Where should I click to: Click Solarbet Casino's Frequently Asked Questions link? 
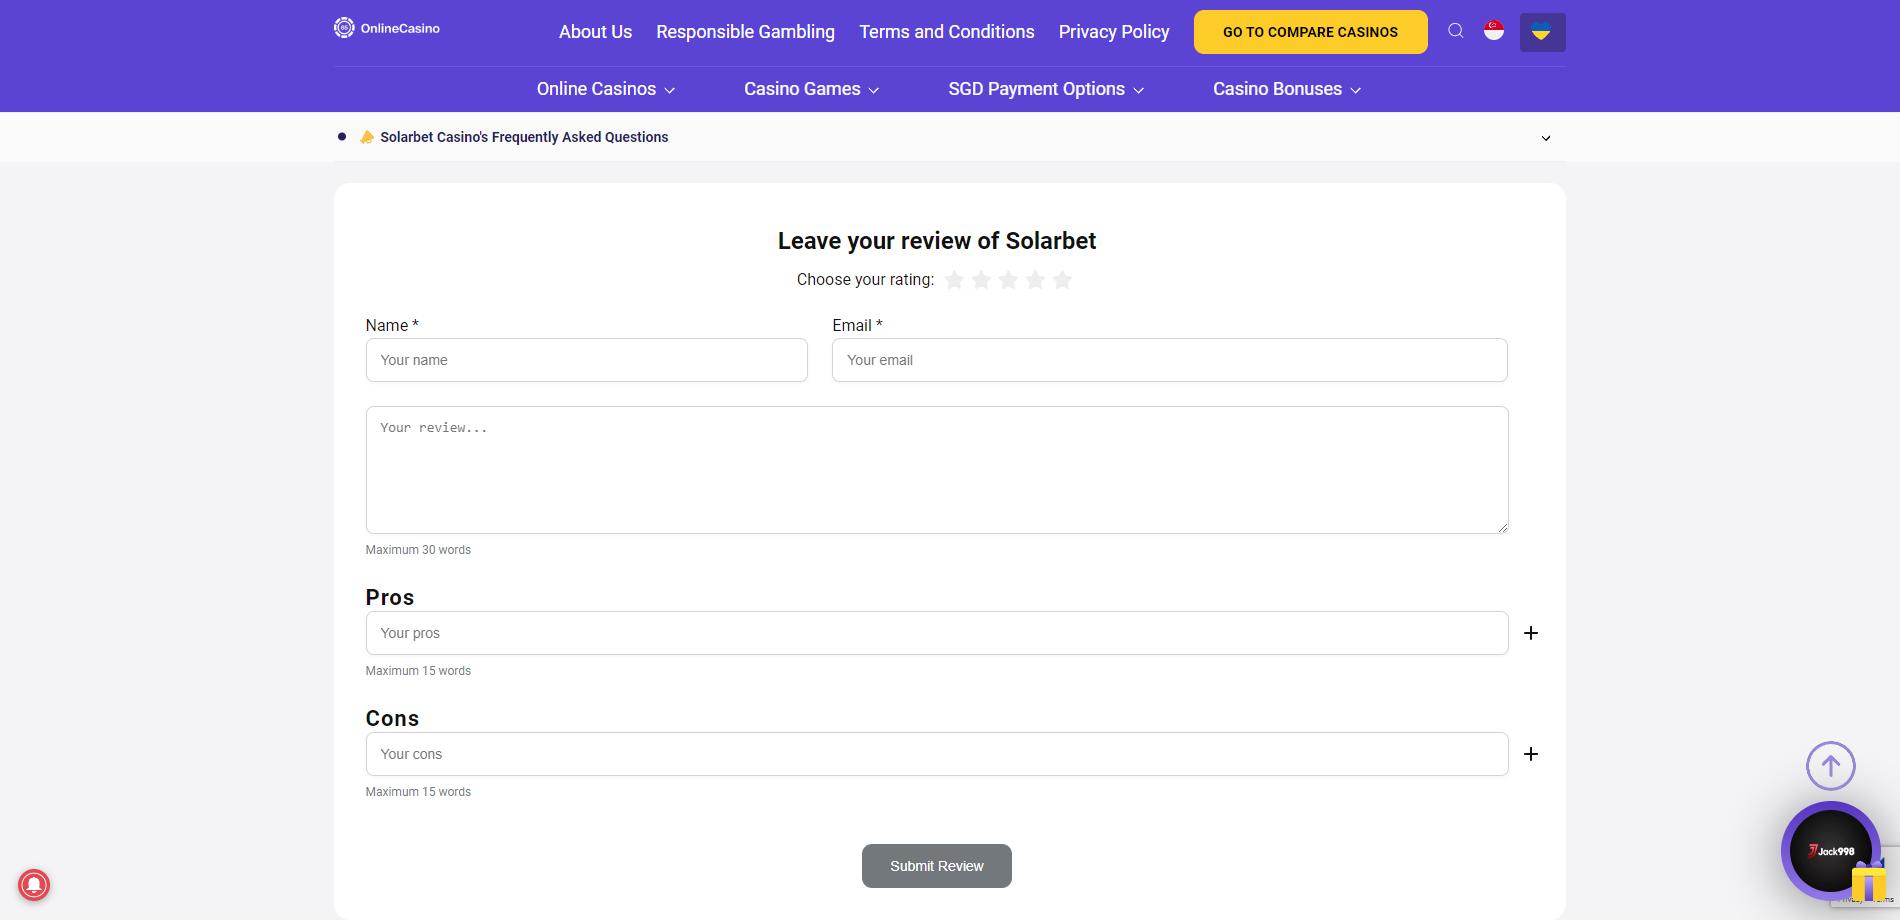524,137
